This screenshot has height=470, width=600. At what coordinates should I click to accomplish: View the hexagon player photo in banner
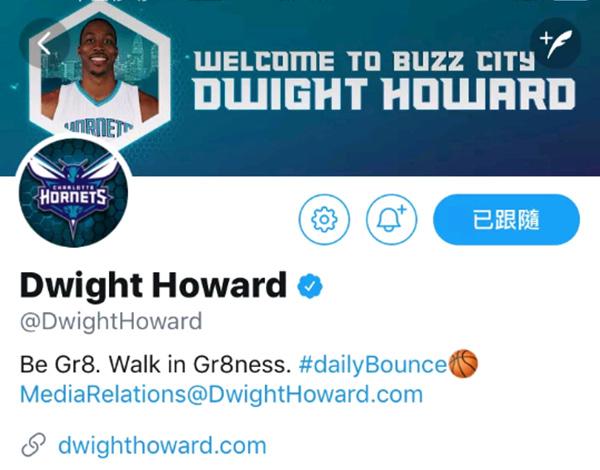click(x=99, y=77)
